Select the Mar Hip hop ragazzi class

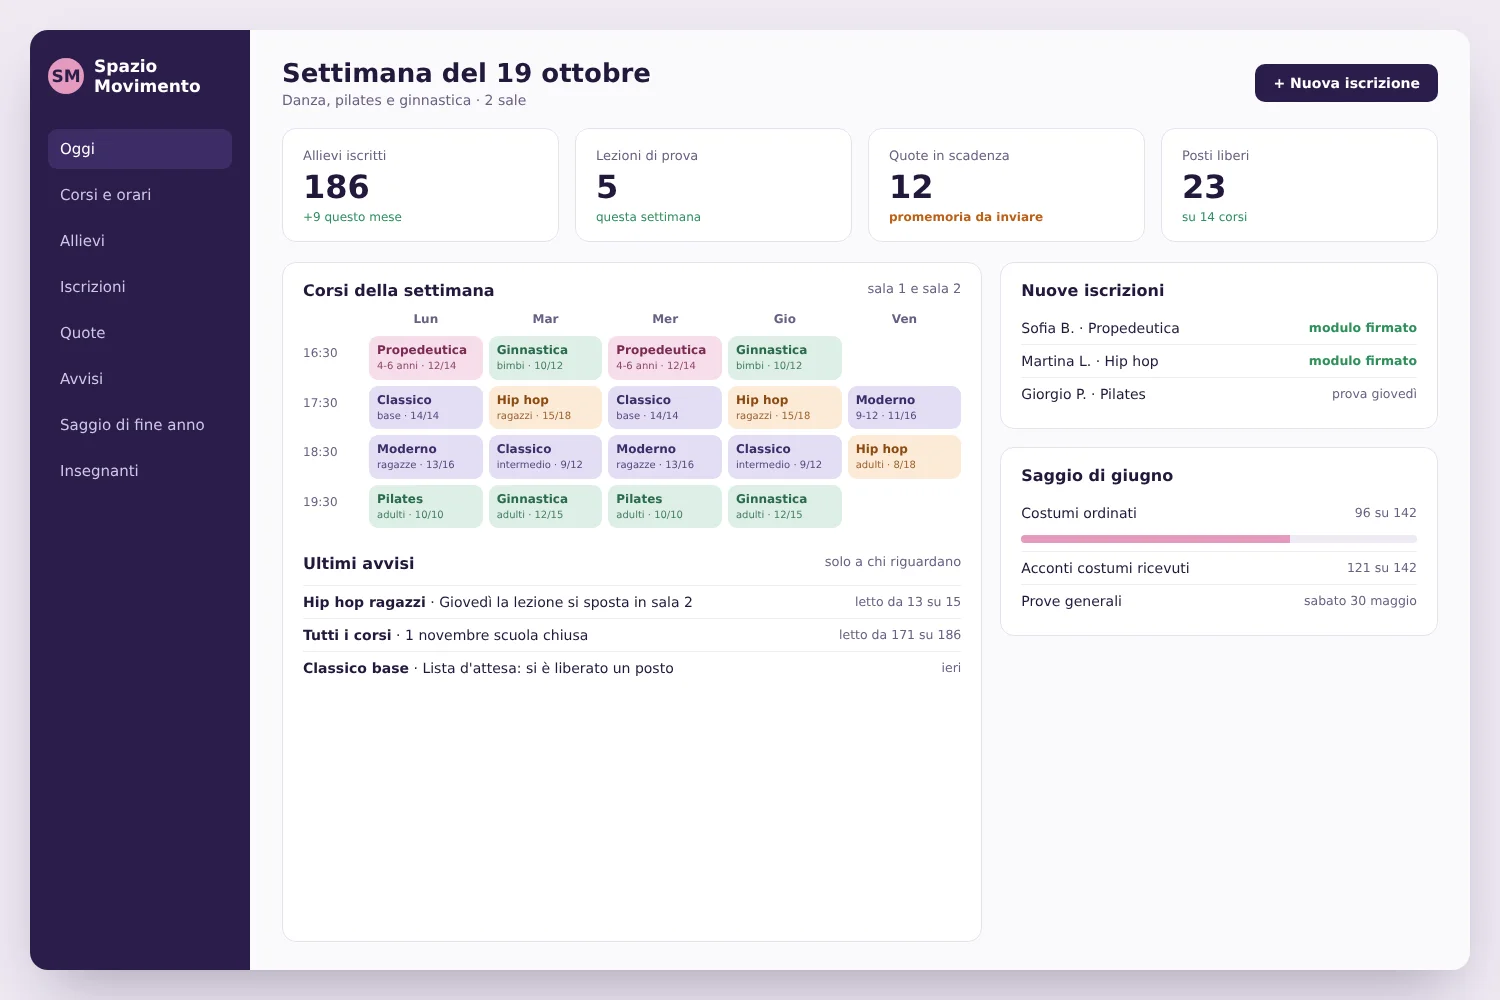(545, 407)
